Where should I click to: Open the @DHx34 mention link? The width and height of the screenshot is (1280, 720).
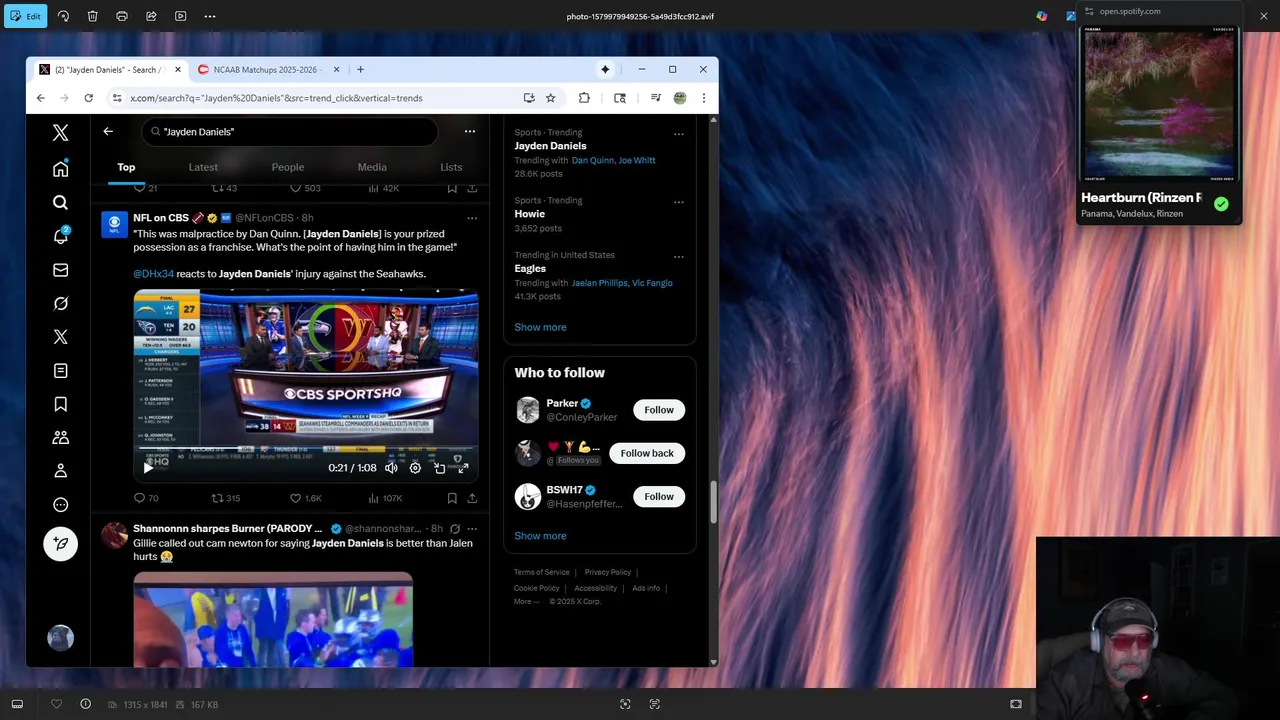pyautogui.click(x=153, y=274)
